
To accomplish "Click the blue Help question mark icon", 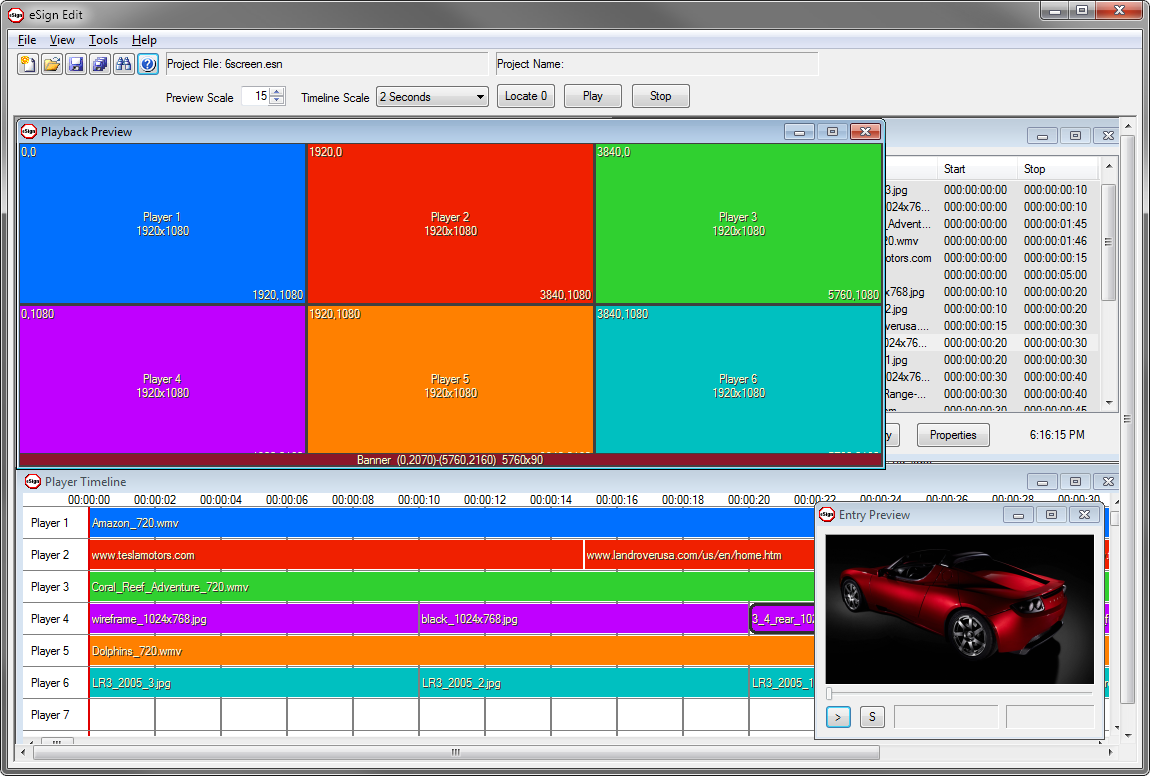I will (x=148, y=65).
